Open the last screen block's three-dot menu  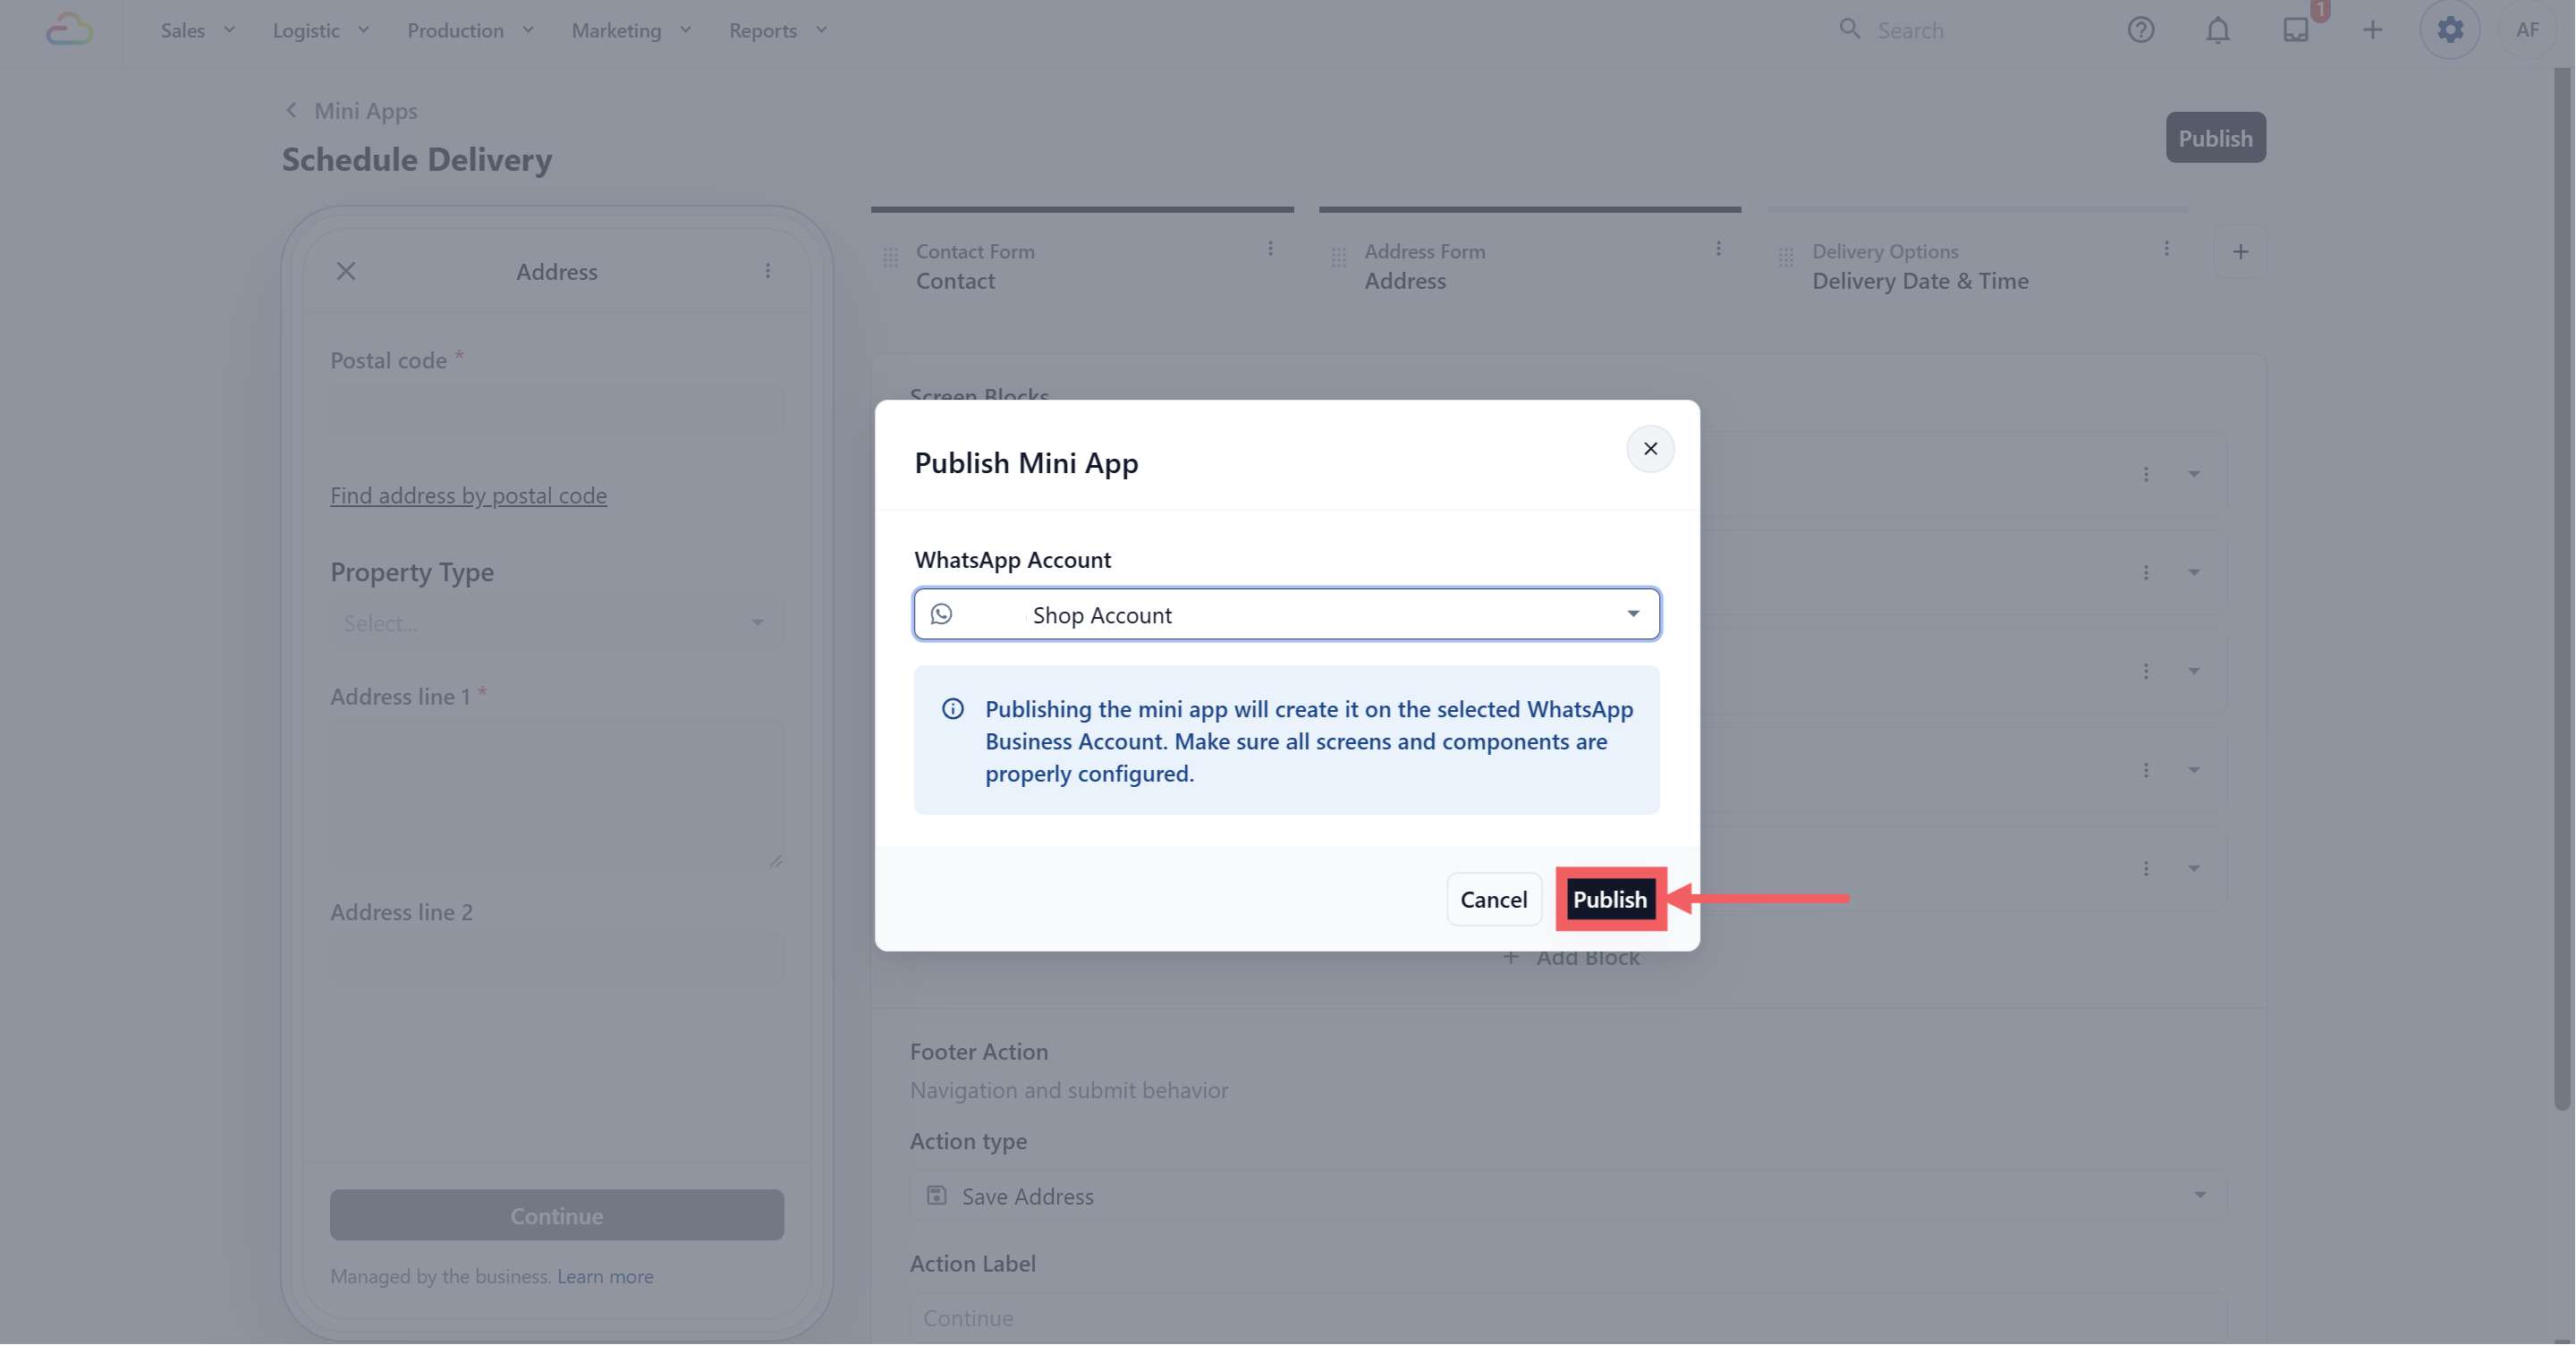(x=2146, y=869)
